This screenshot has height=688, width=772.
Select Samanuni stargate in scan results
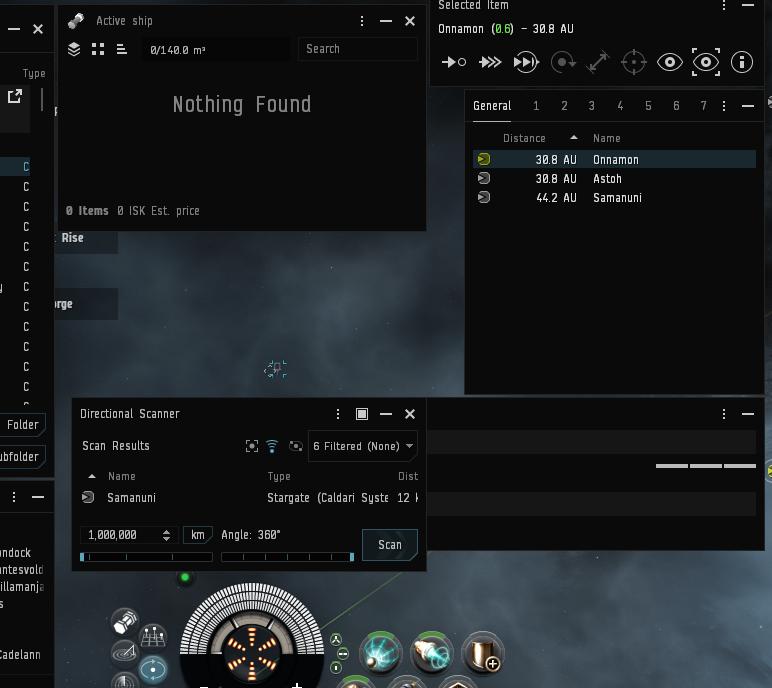click(x=250, y=498)
